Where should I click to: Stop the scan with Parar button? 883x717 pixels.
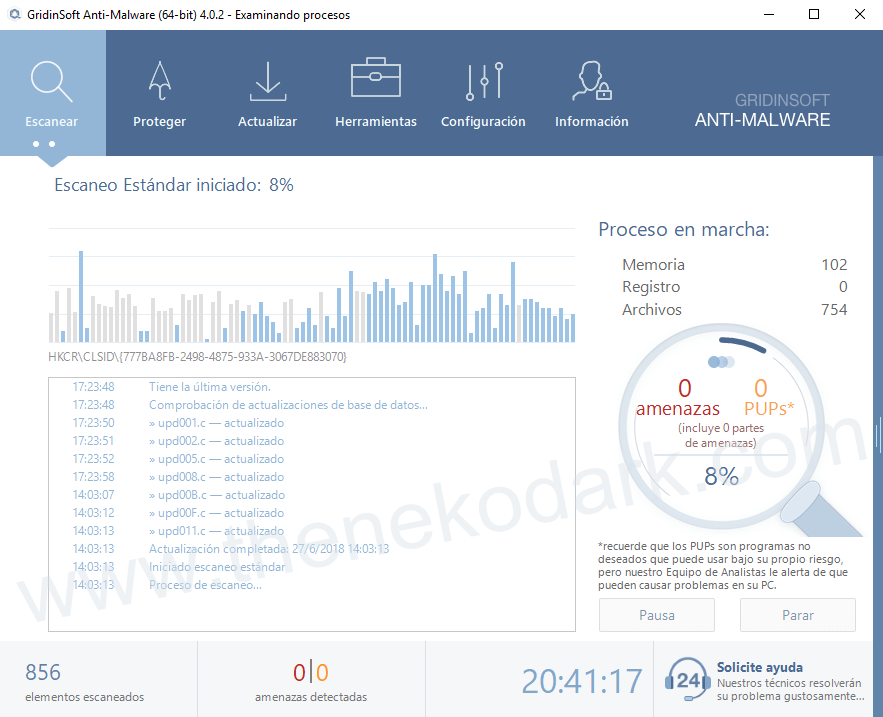click(797, 615)
